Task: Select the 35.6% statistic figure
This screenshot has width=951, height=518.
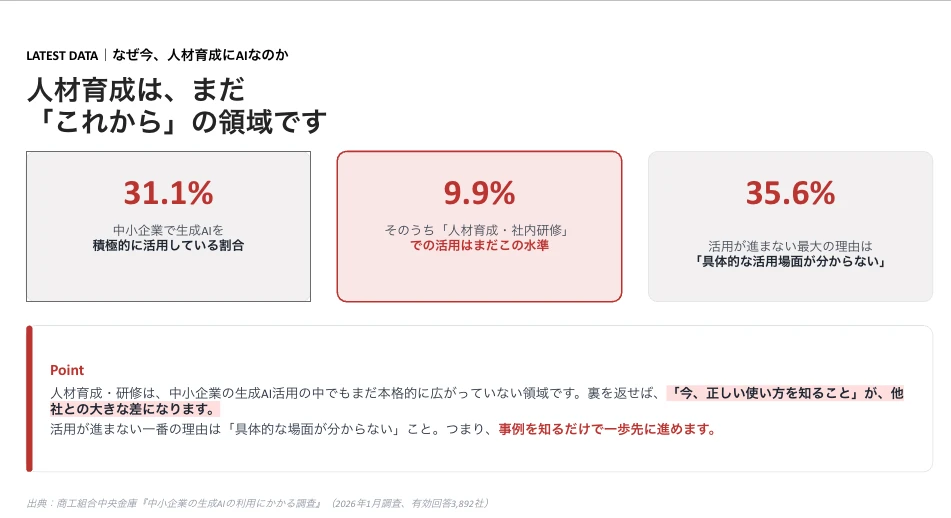Action: [790, 193]
